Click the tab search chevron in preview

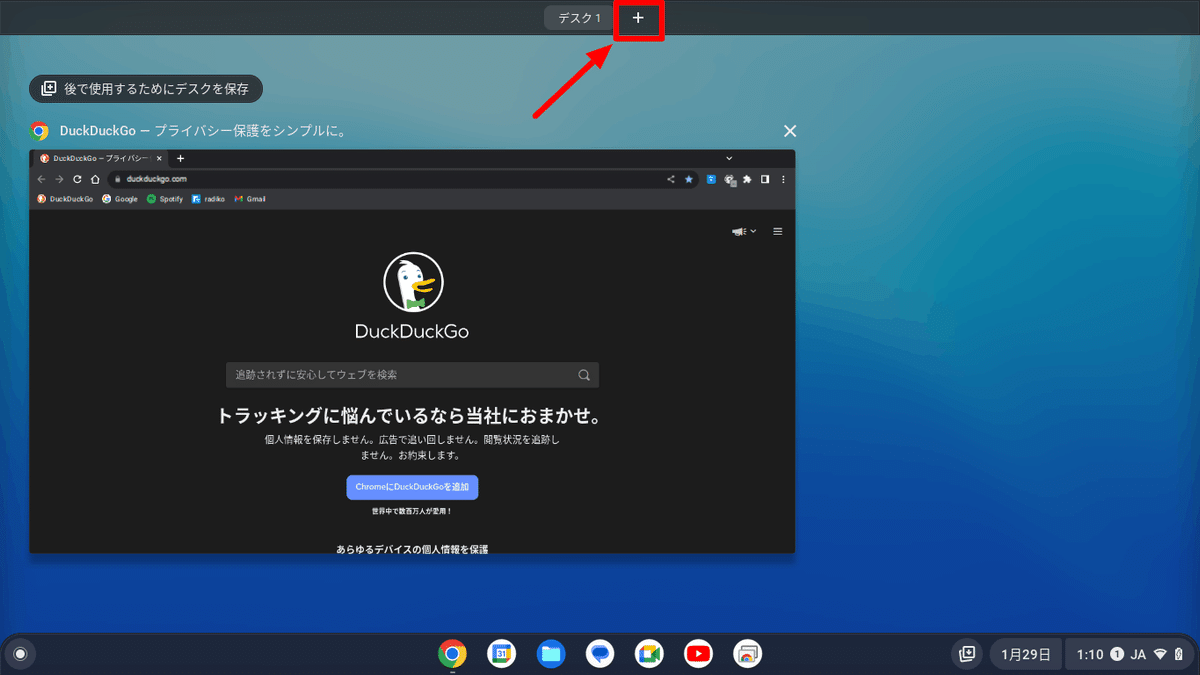pos(729,158)
